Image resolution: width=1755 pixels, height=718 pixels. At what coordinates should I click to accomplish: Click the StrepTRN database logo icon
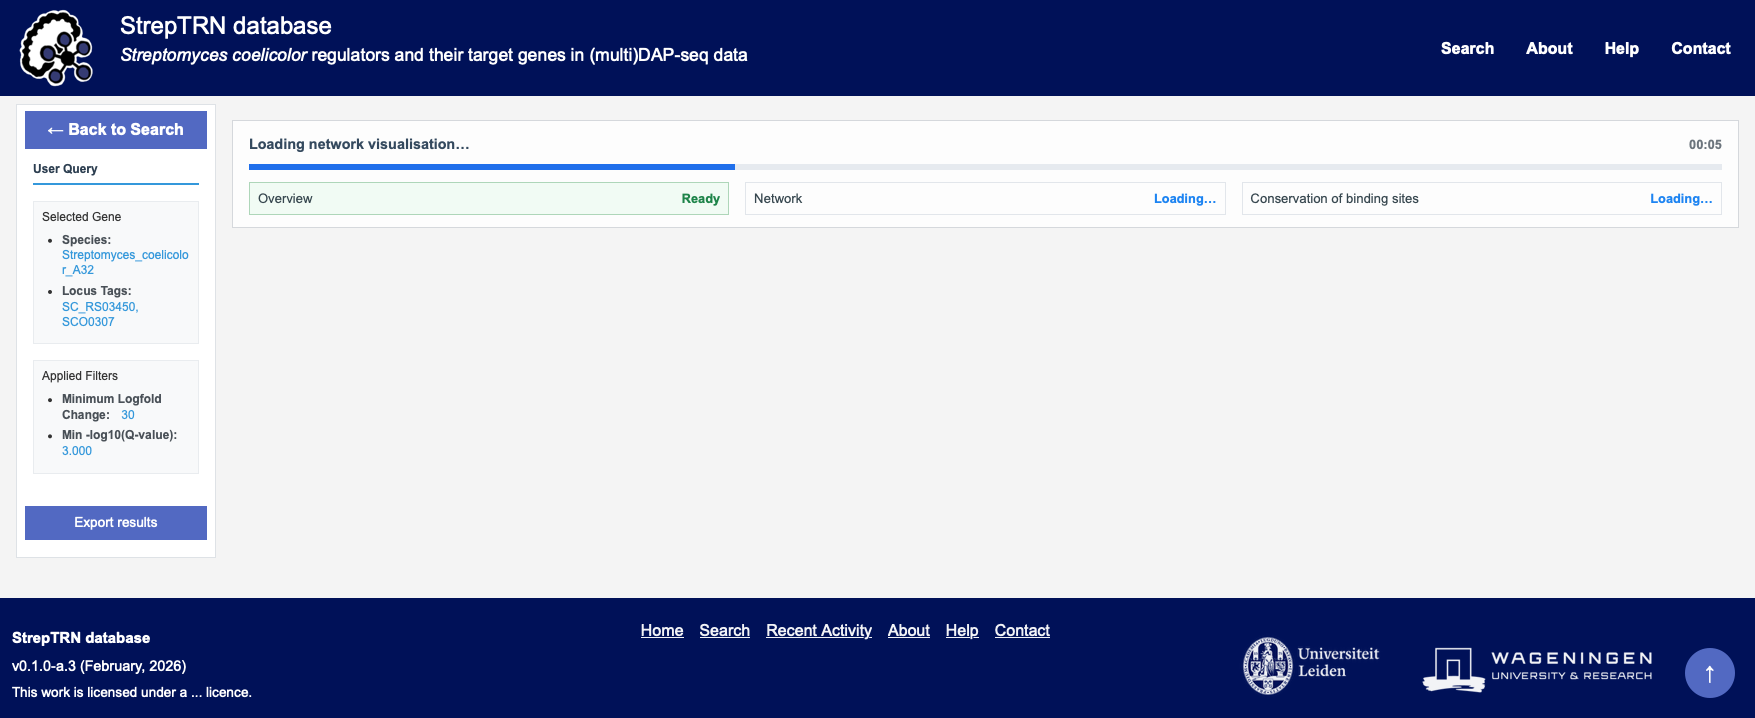pos(57,48)
